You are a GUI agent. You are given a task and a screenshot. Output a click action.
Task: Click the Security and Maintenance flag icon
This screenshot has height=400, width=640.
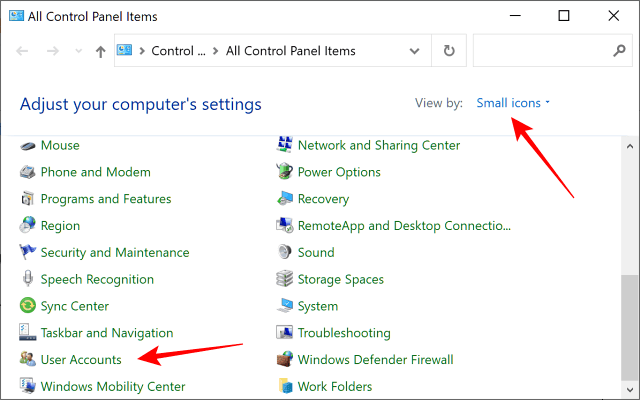(28, 252)
